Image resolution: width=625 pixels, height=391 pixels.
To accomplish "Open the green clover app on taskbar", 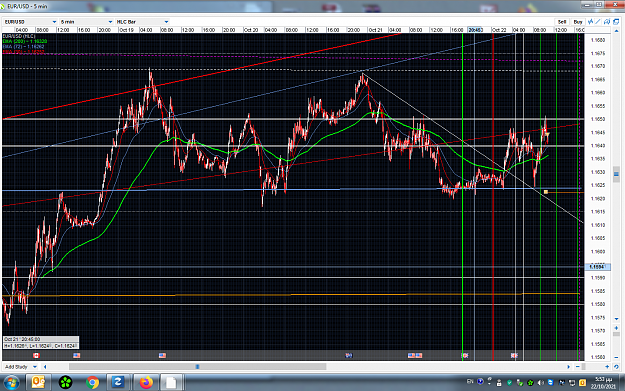I will click(65, 383).
